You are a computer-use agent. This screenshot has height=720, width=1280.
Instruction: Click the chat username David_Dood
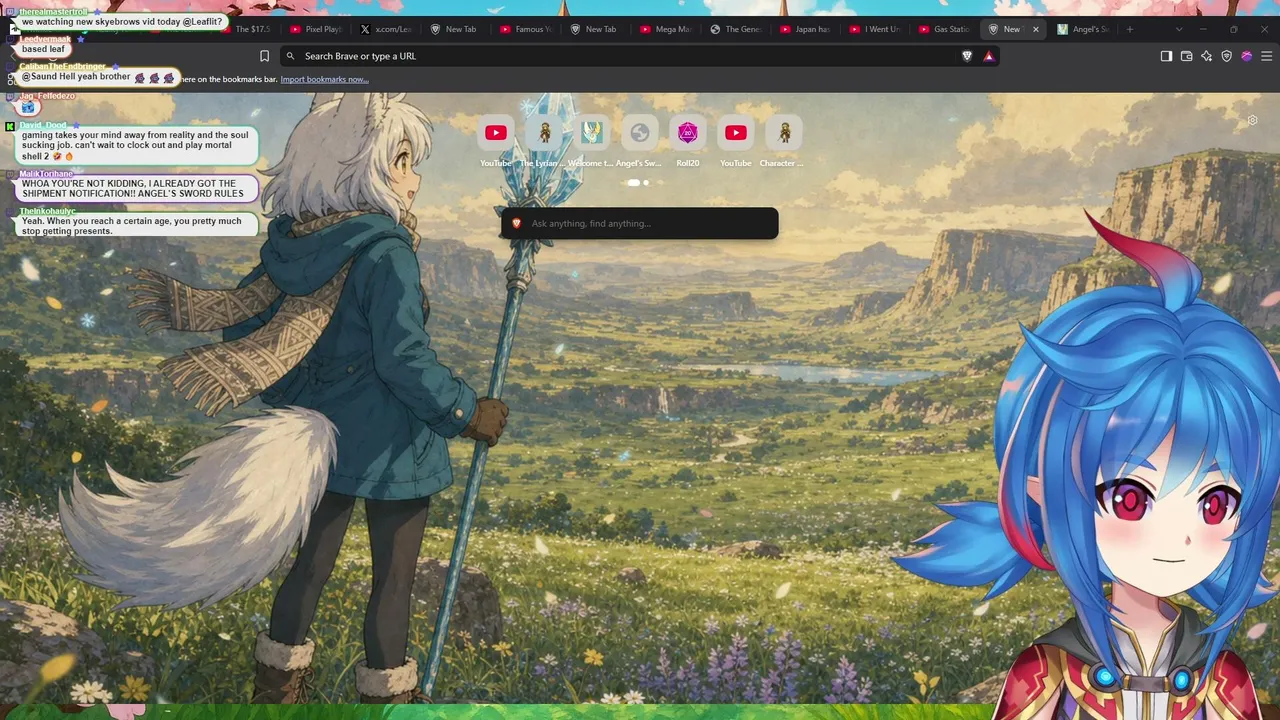tap(43, 126)
